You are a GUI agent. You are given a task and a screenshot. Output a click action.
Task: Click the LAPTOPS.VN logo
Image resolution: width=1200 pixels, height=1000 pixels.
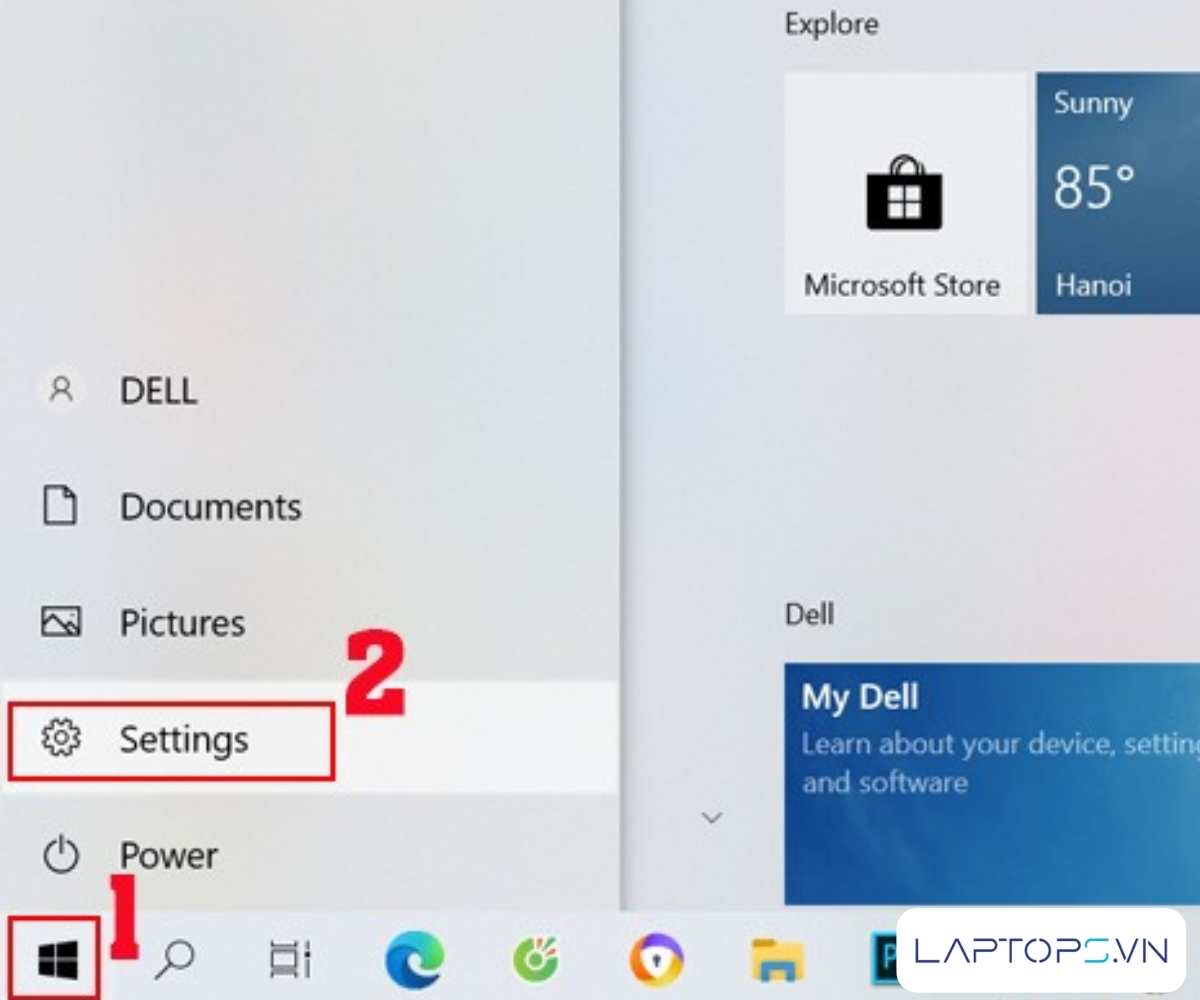pos(1041,950)
